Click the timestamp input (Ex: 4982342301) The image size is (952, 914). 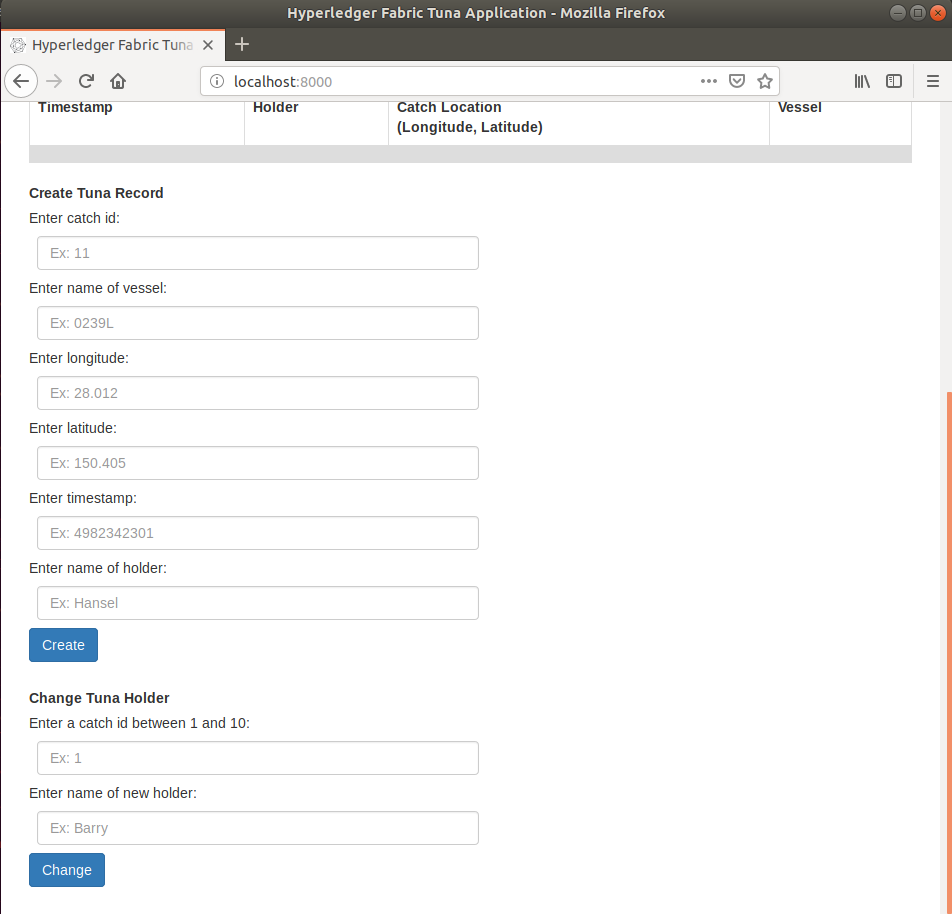click(x=257, y=533)
